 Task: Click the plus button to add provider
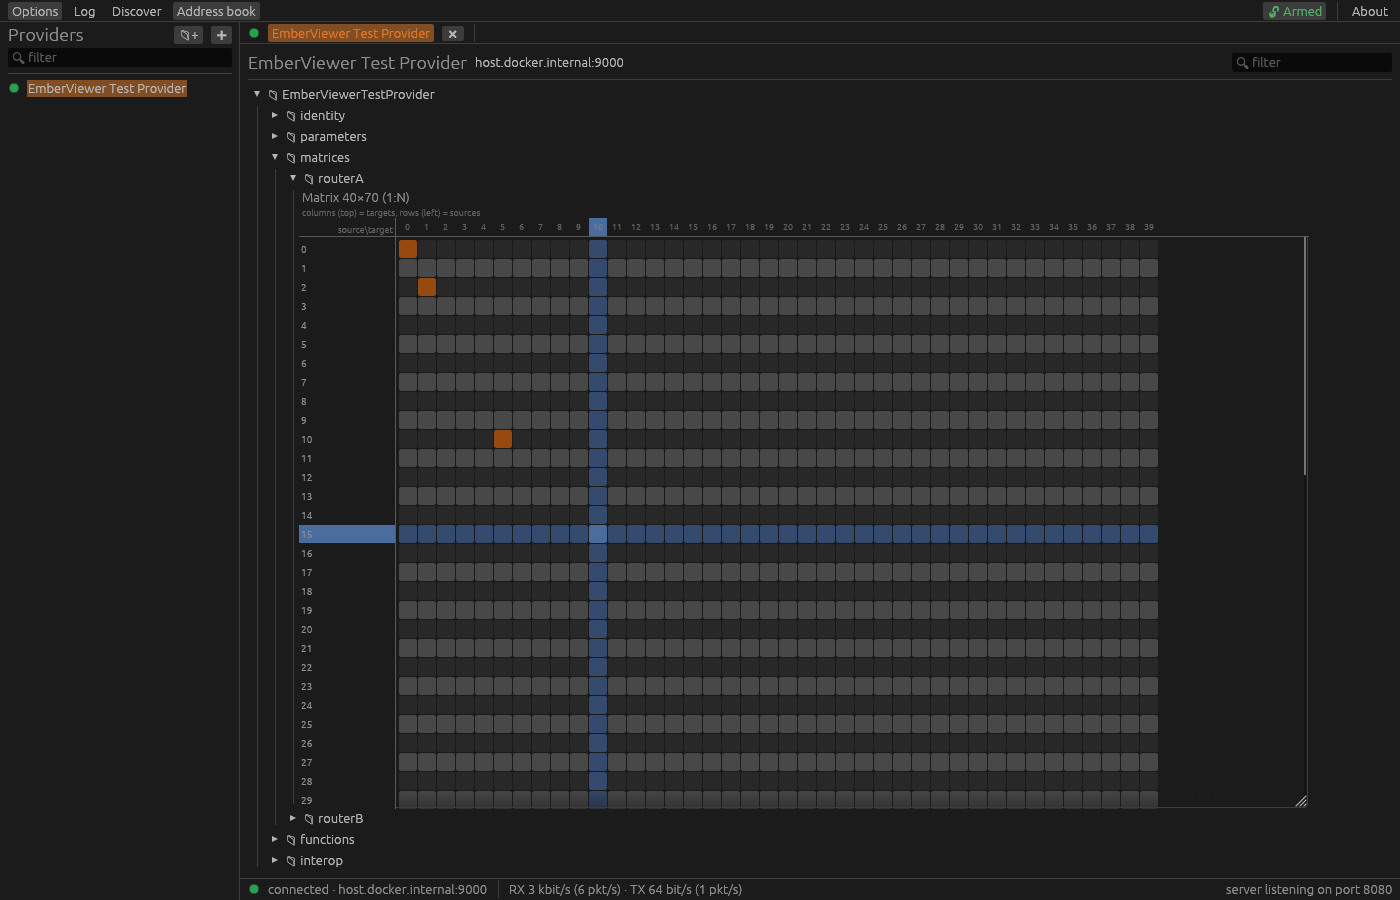pyautogui.click(x=221, y=35)
